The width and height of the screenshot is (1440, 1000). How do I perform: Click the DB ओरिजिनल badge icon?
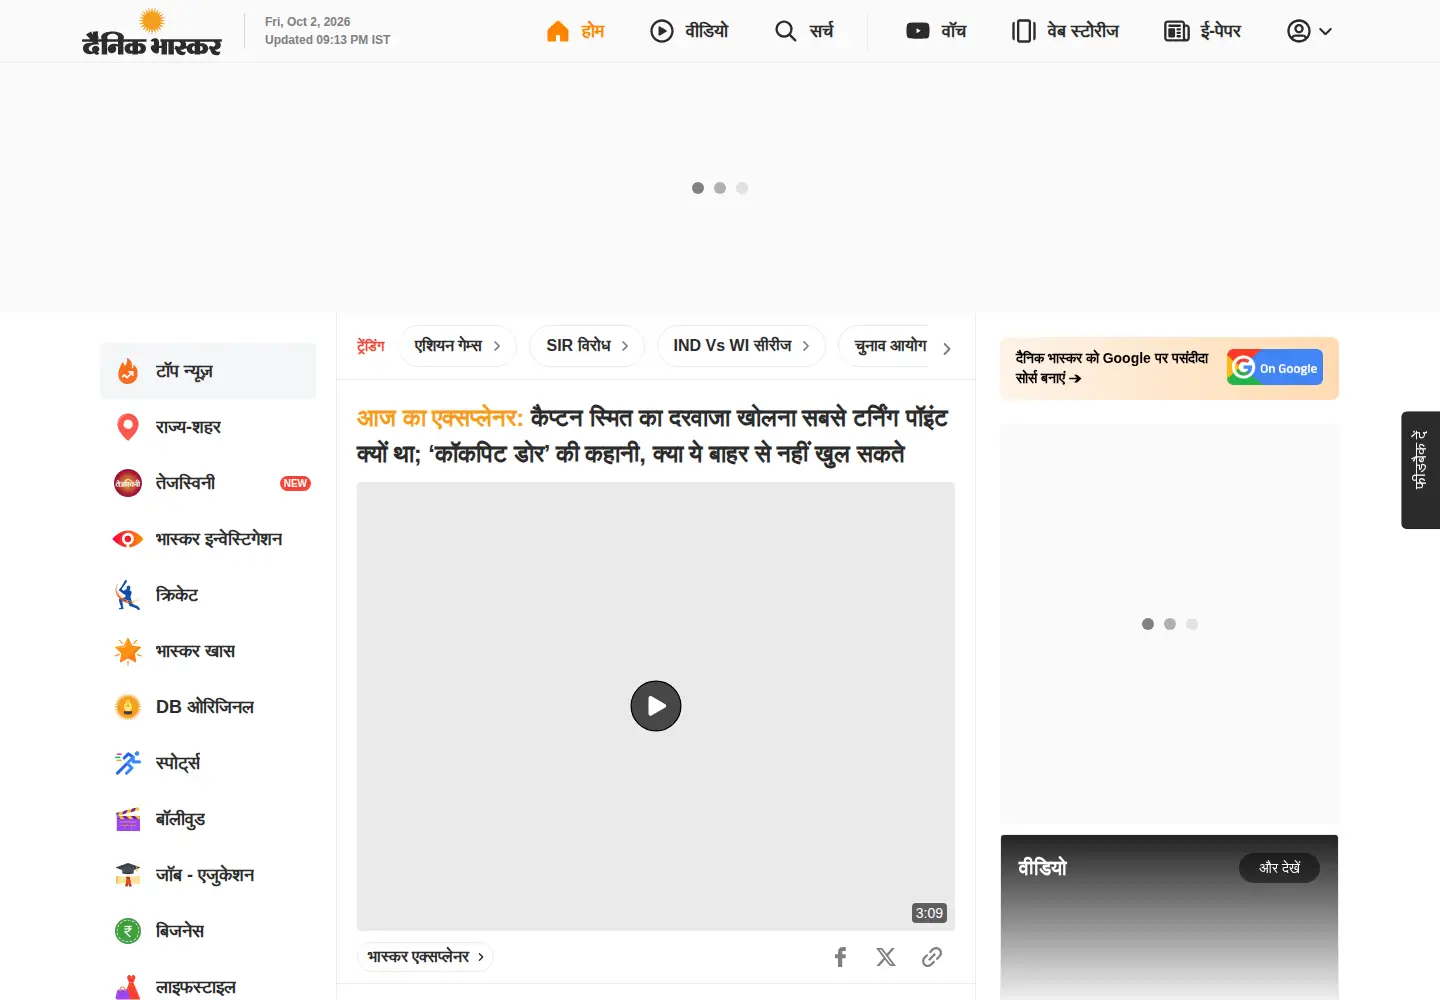pos(128,707)
